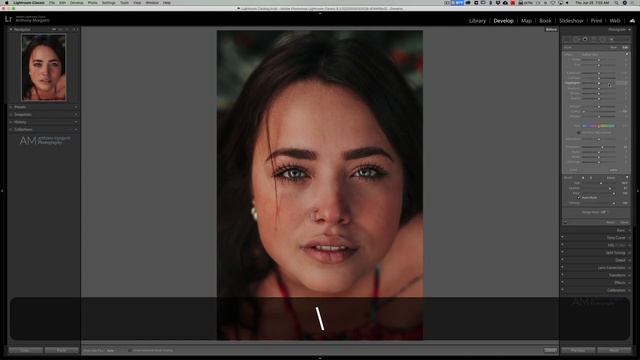Switch to the Library module
Screen dimensions: 640x360
[x=477, y=21]
